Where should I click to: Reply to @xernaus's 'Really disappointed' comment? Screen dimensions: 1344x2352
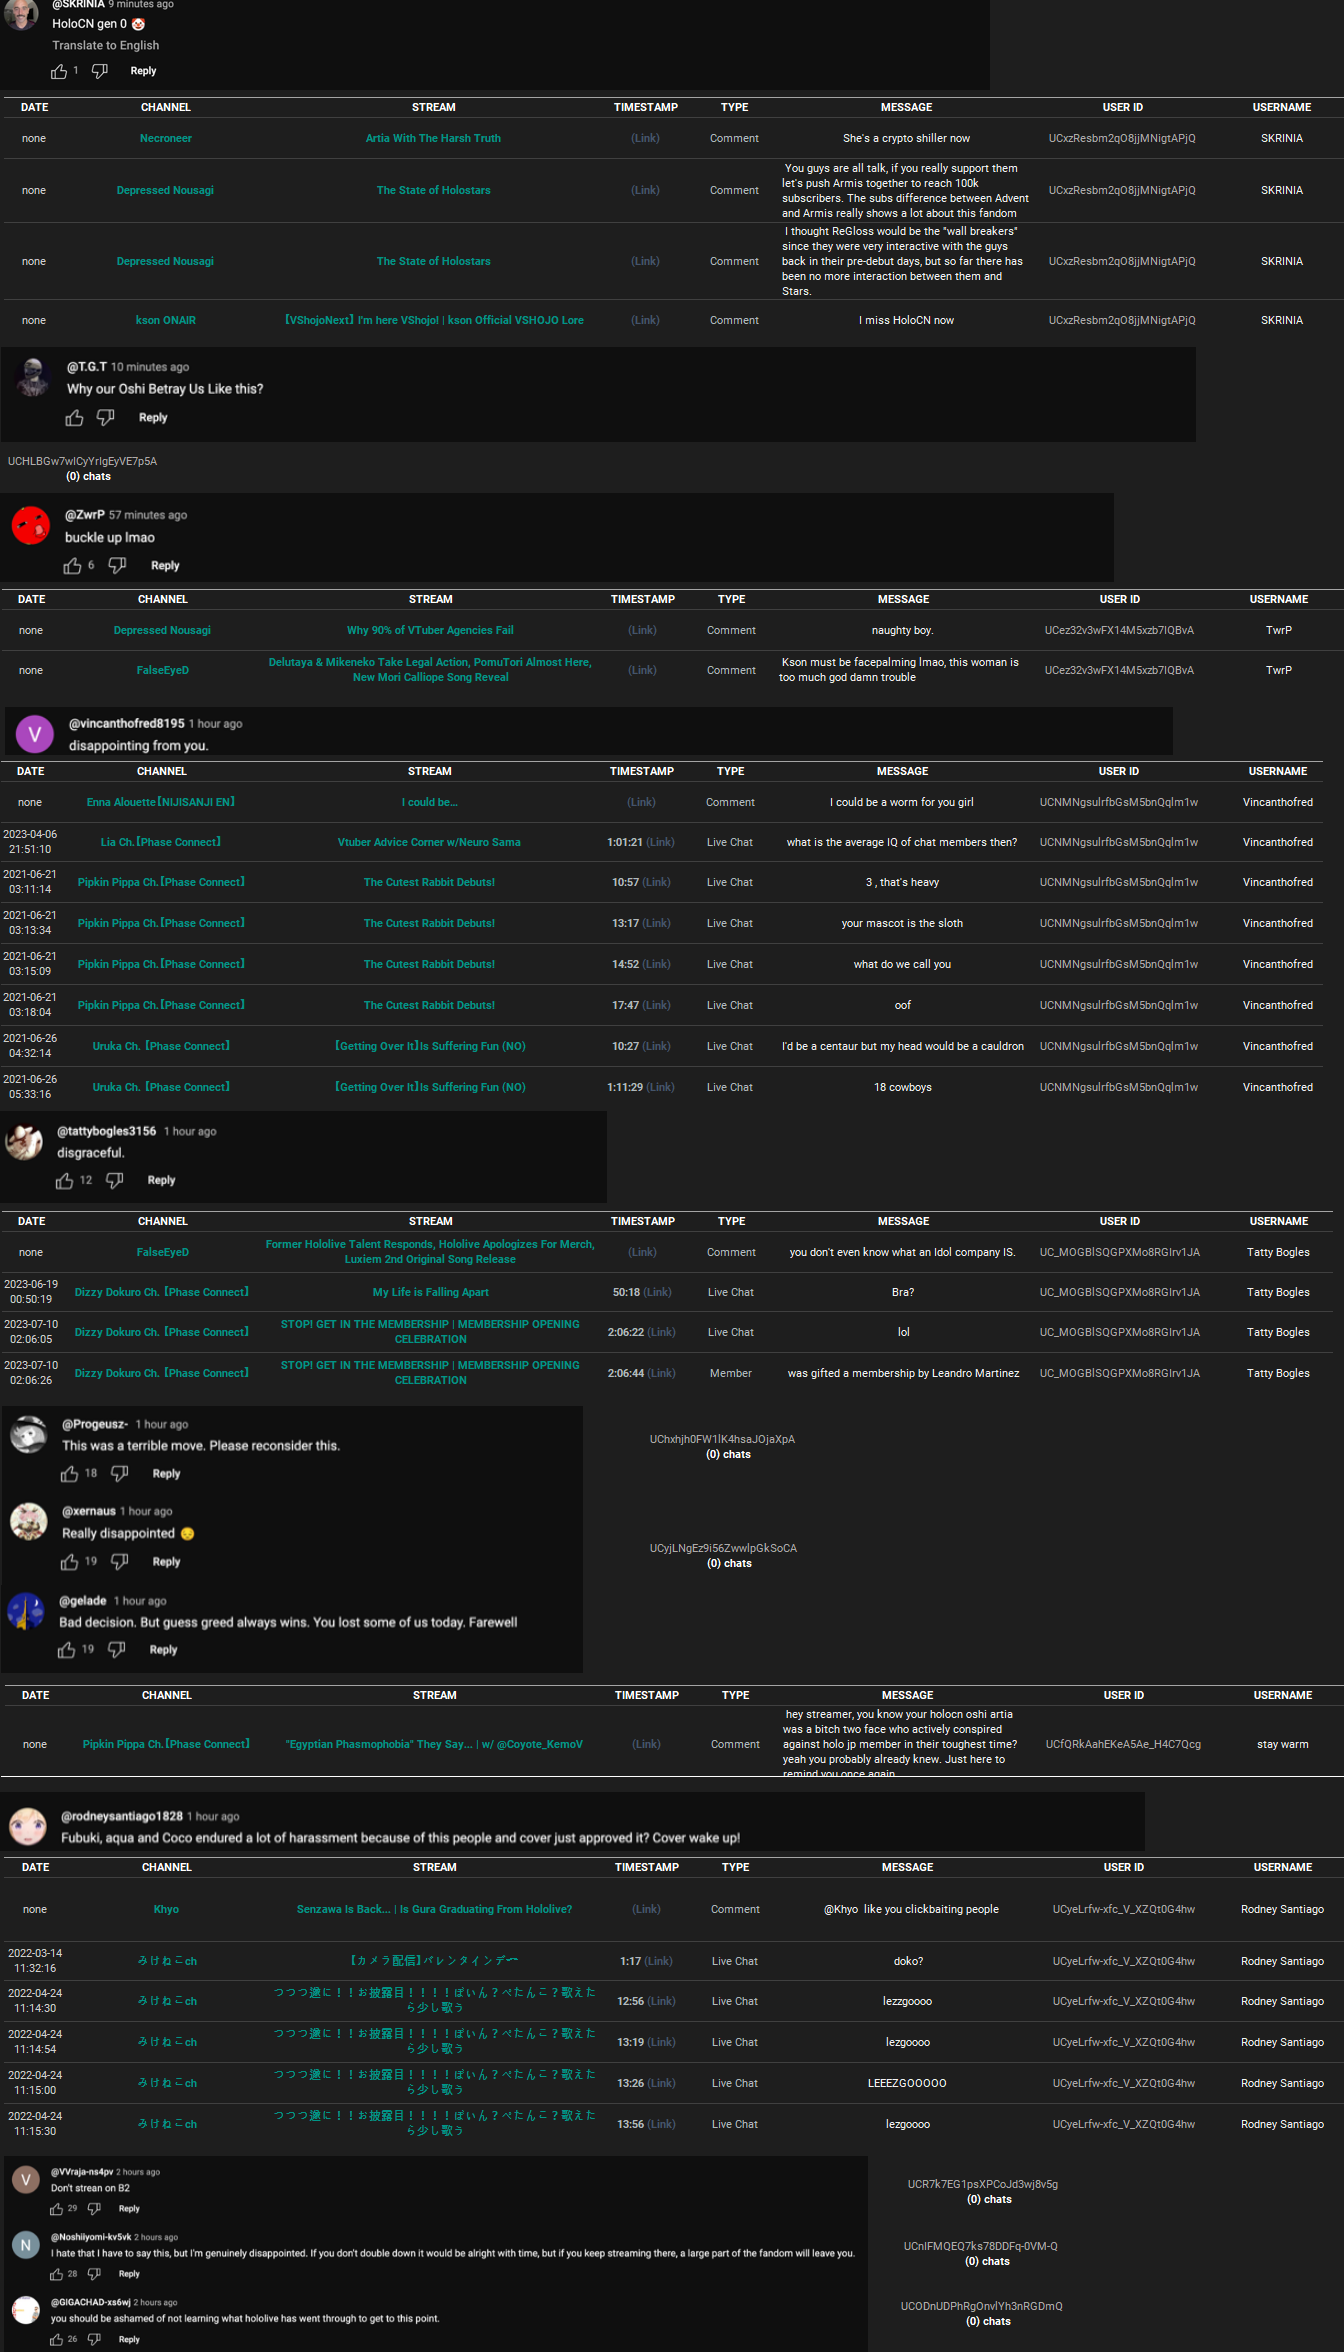click(x=166, y=1562)
